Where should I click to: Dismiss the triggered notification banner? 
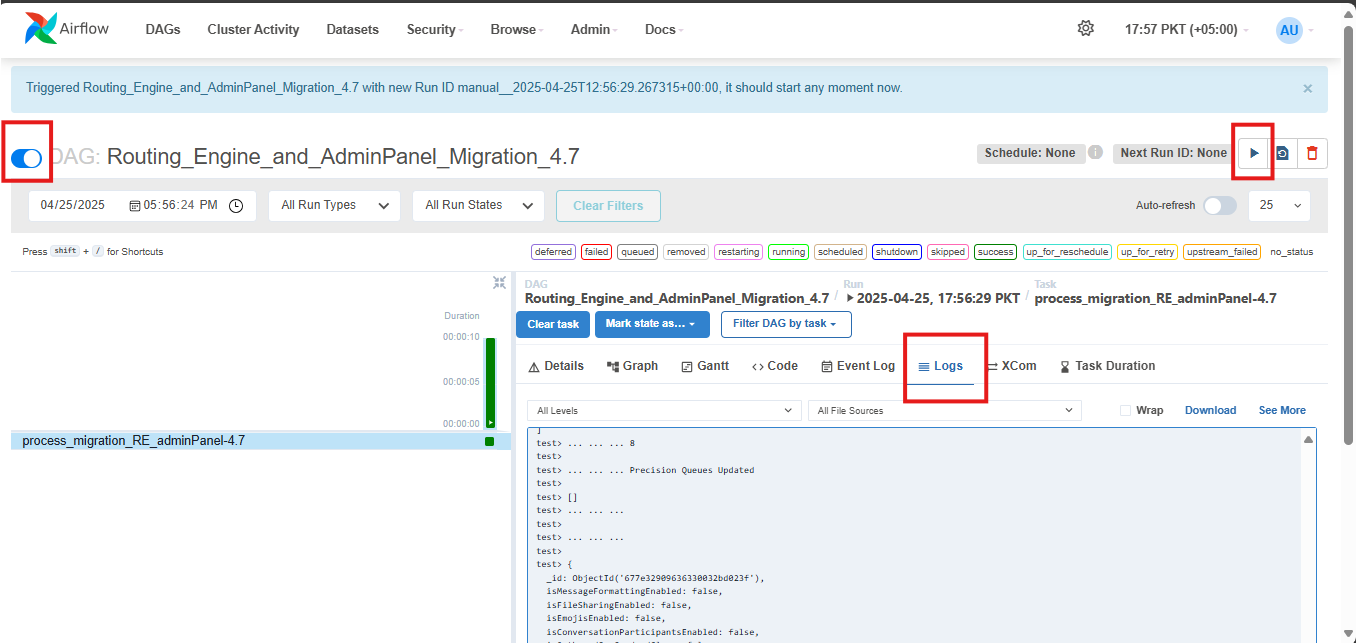1307,88
